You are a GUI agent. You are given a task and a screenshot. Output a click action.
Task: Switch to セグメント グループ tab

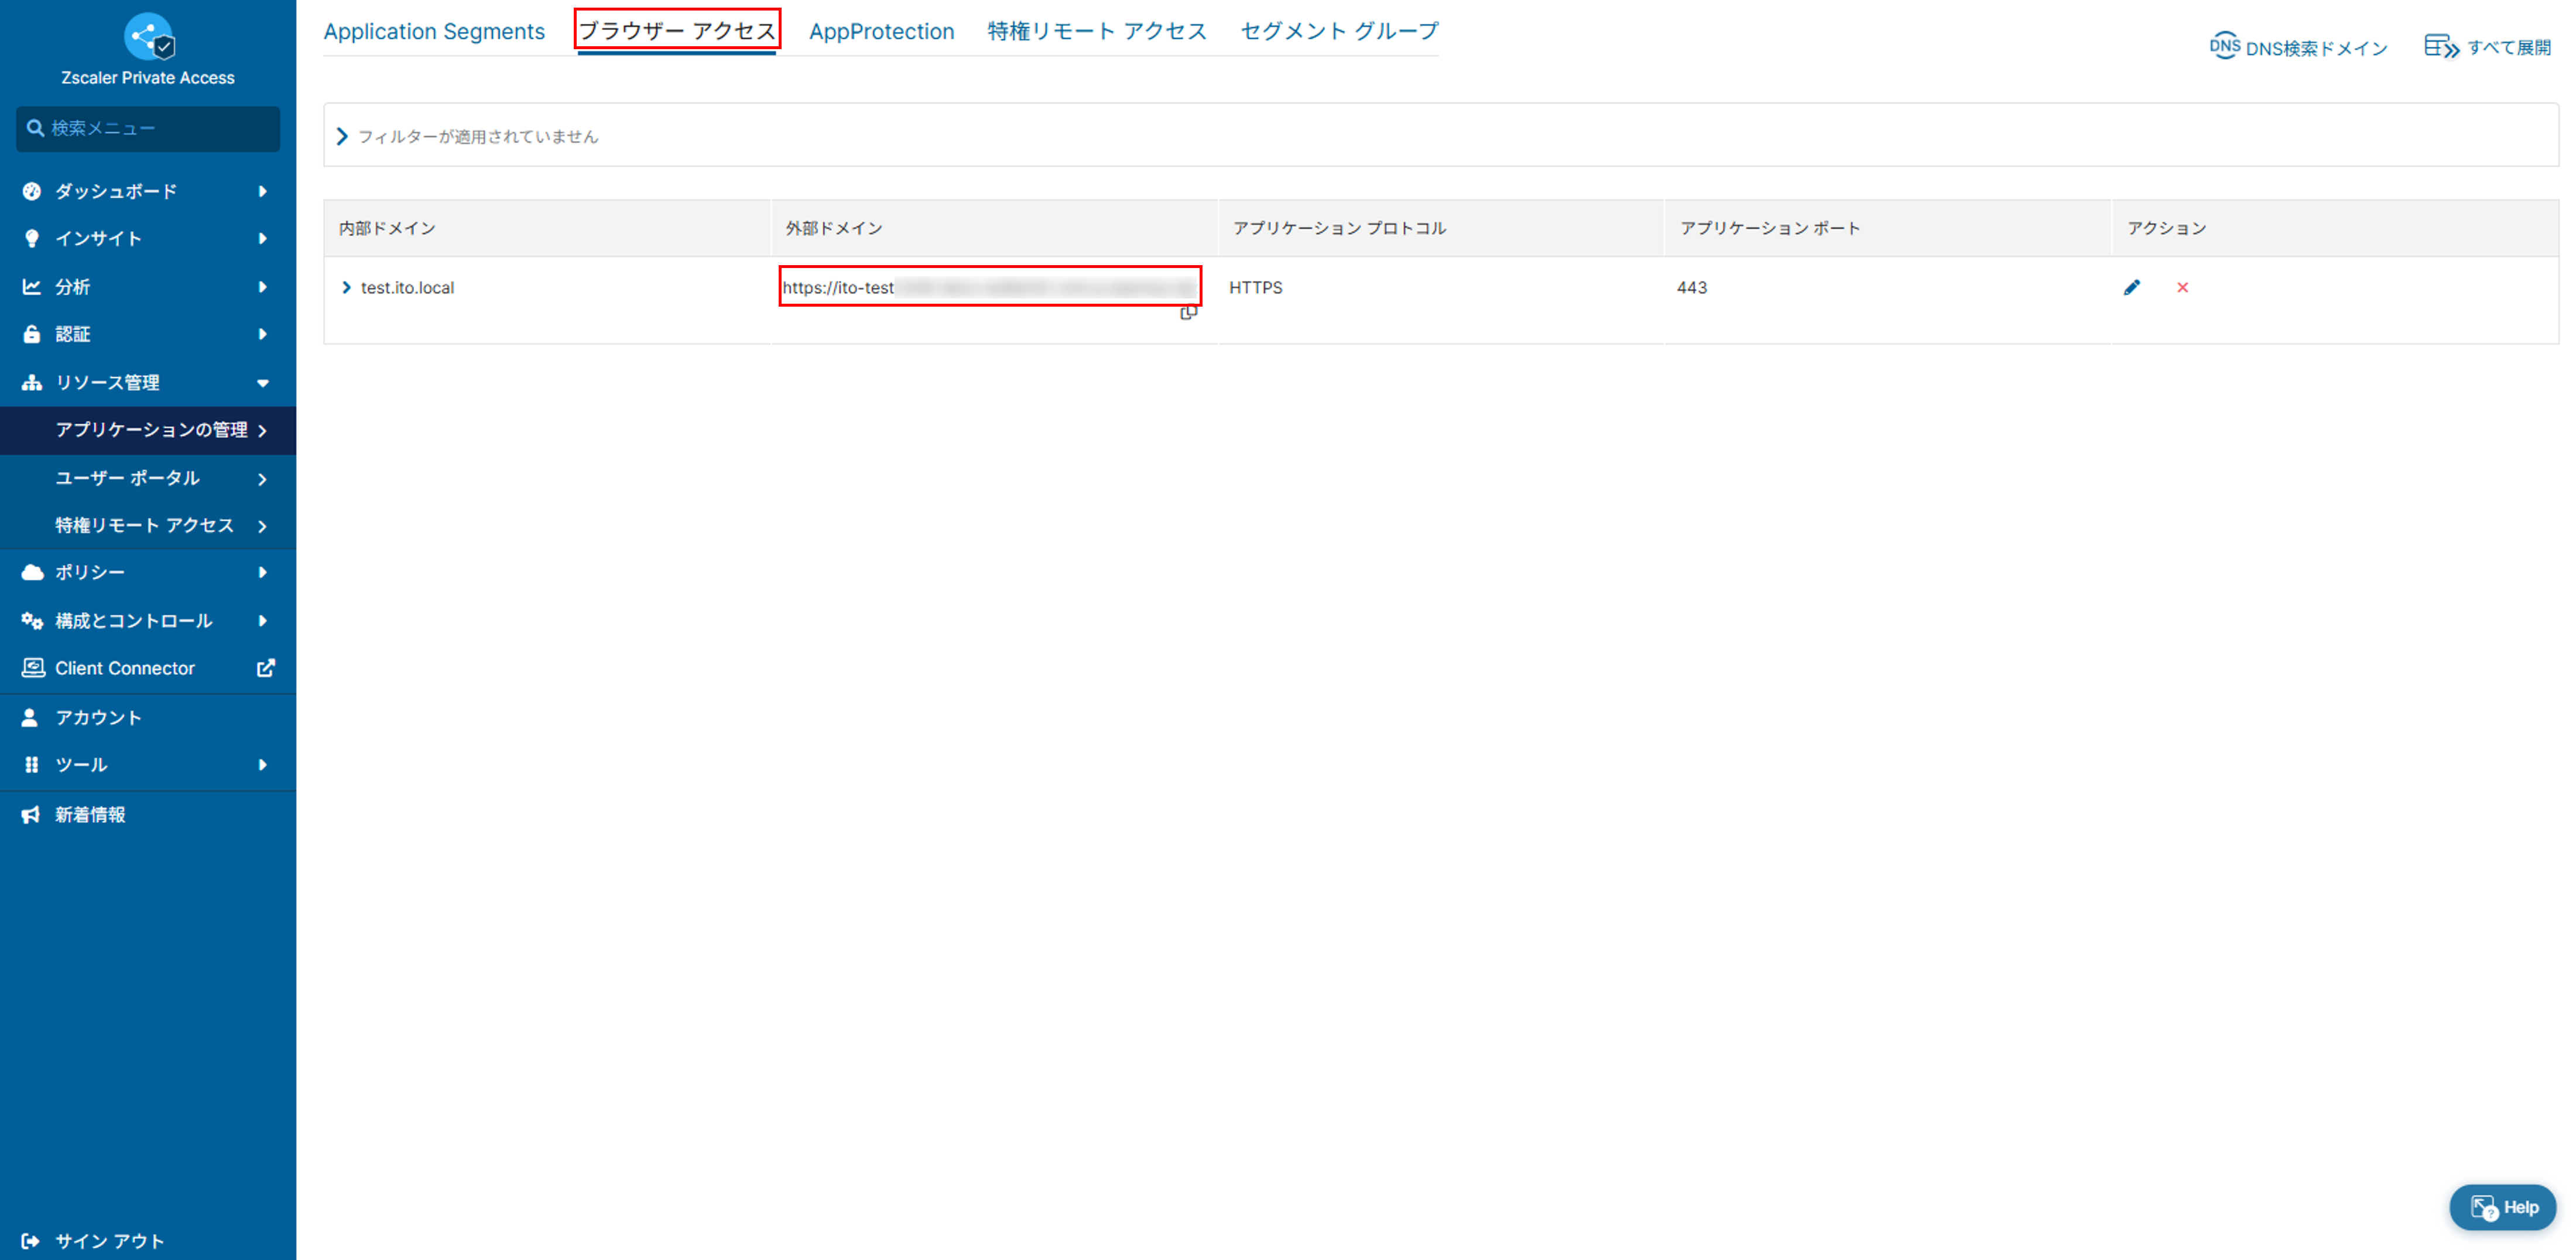[1338, 31]
